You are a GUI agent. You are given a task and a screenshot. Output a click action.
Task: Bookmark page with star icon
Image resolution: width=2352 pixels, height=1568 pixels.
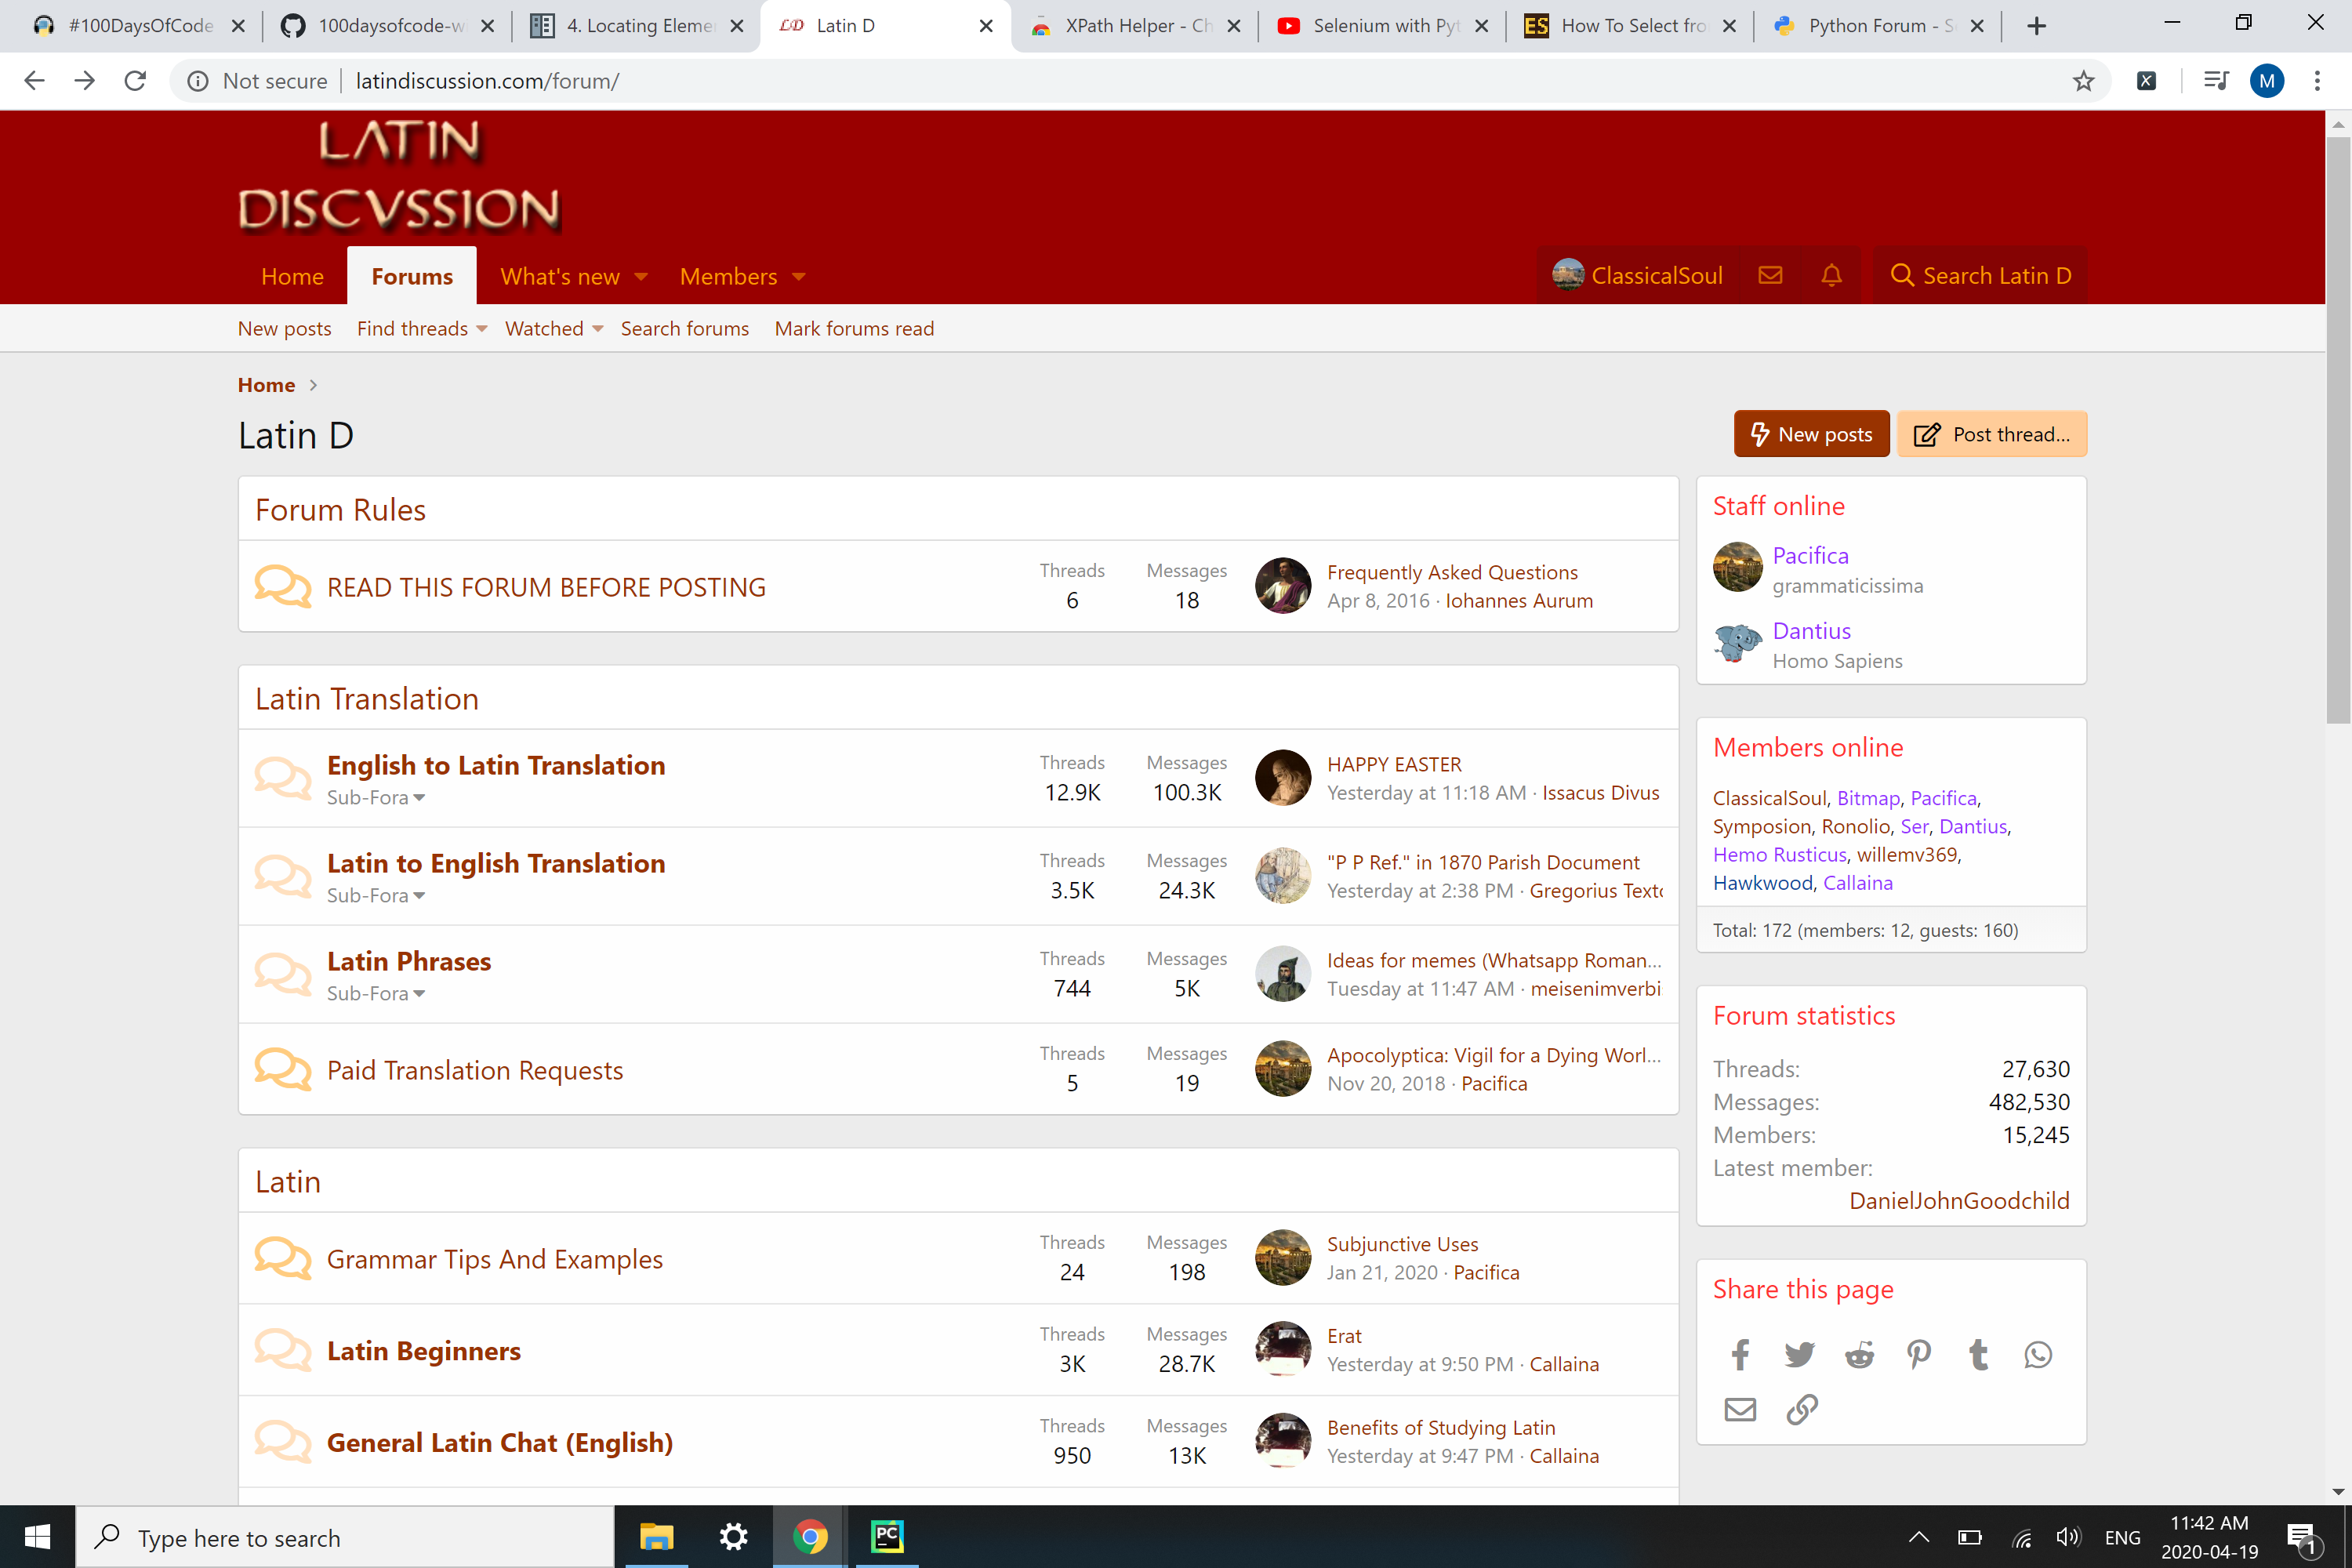[x=2083, y=81]
